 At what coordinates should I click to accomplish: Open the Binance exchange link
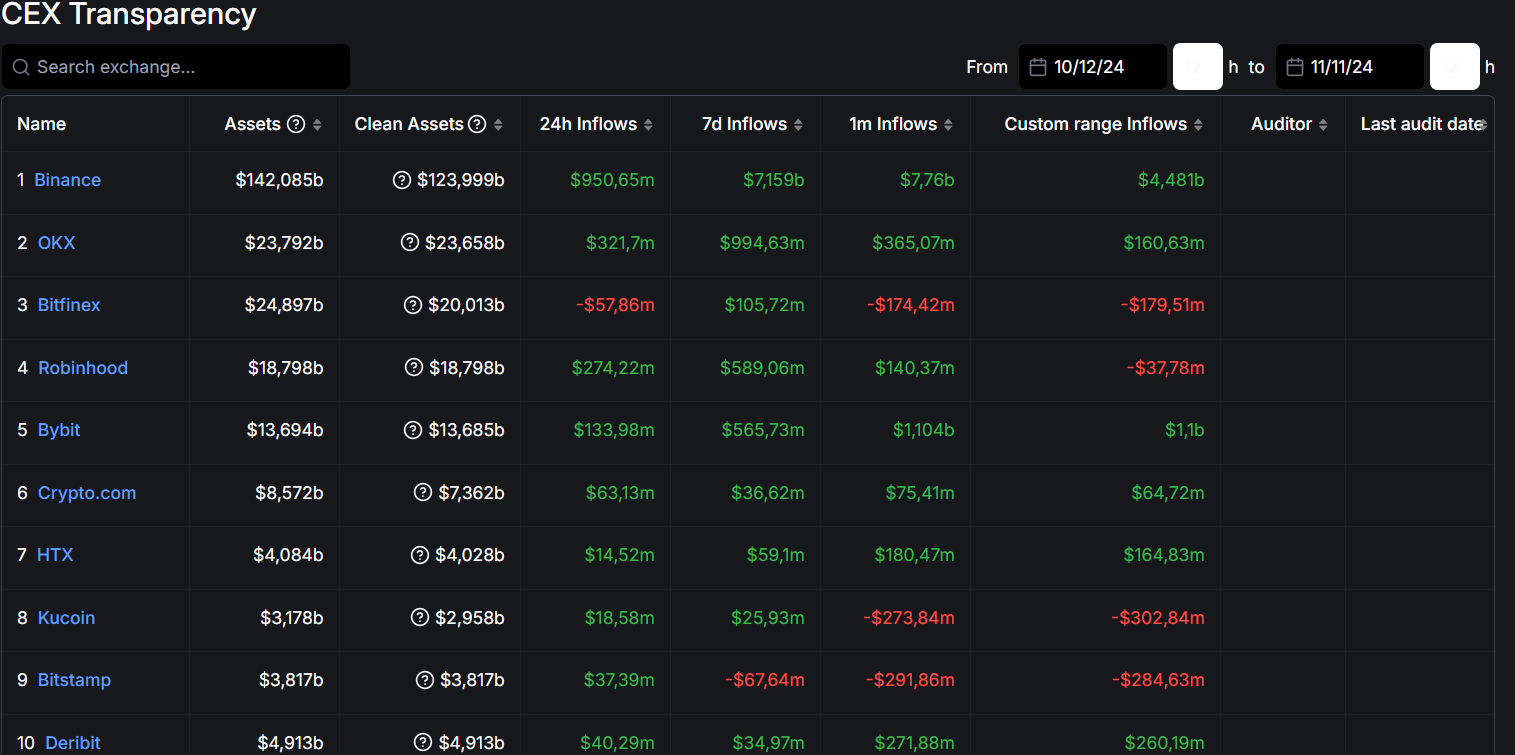68,180
